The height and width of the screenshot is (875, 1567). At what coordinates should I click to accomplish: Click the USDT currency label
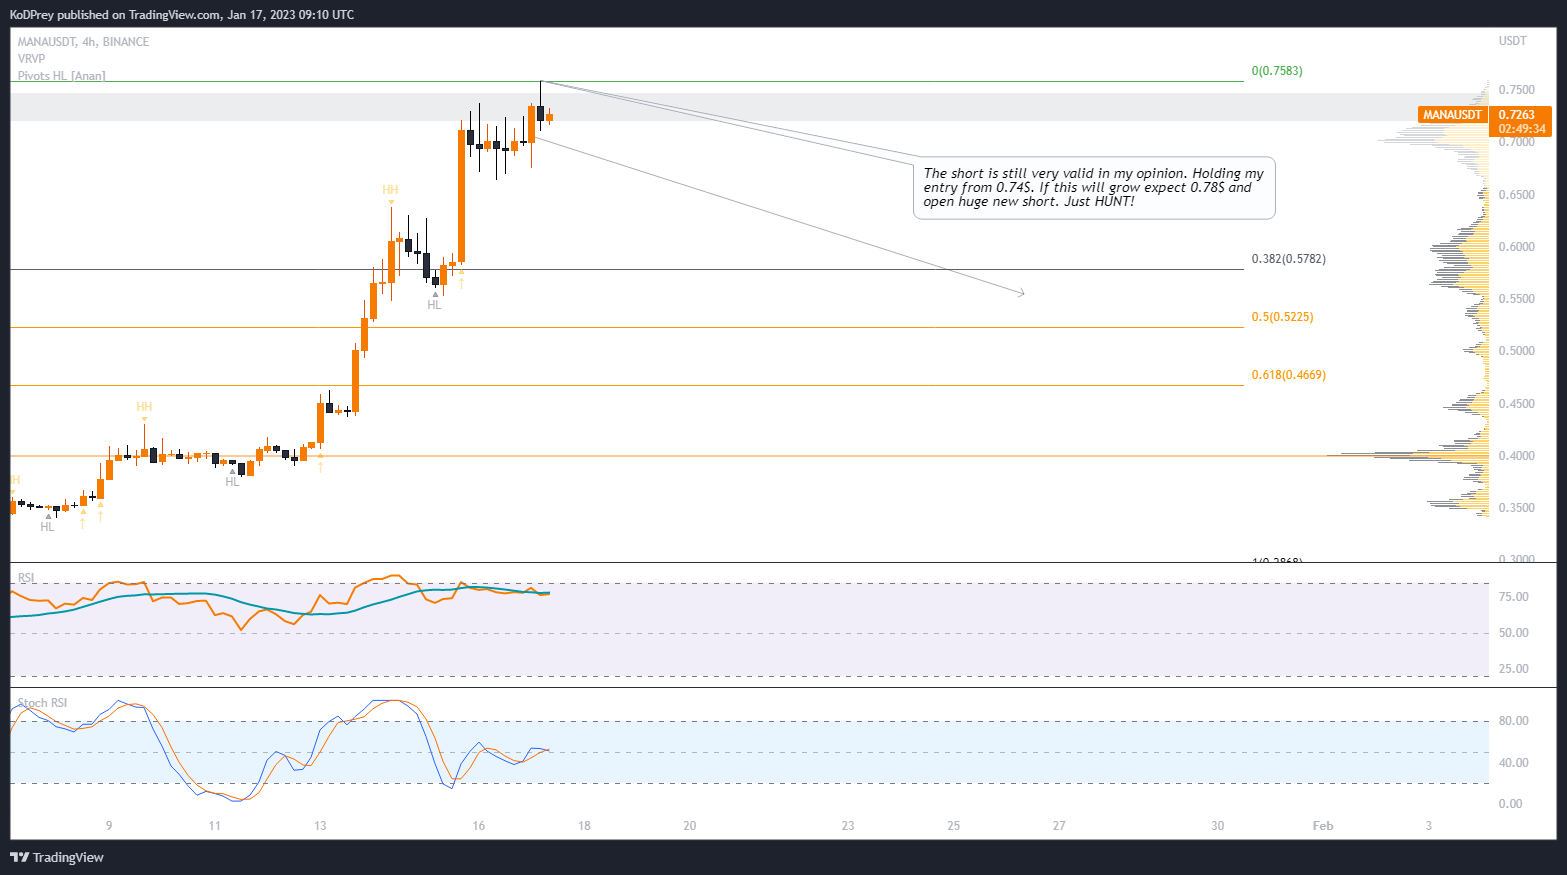[1512, 41]
